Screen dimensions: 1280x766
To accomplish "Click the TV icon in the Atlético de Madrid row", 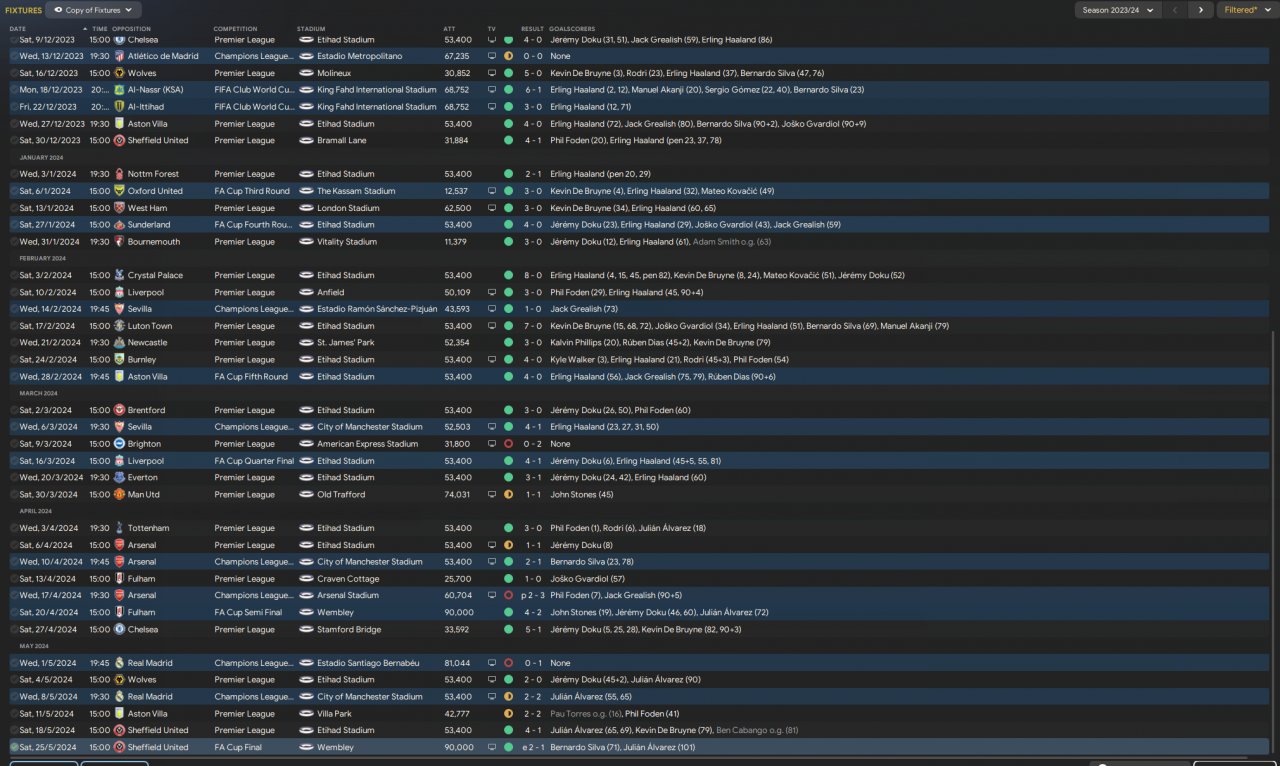I will (x=491, y=56).
